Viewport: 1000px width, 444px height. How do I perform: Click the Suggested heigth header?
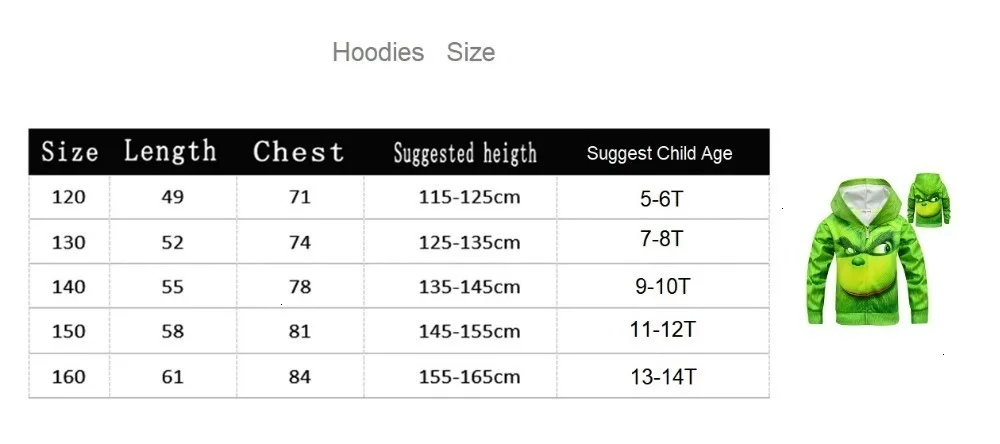pos(465,154)
